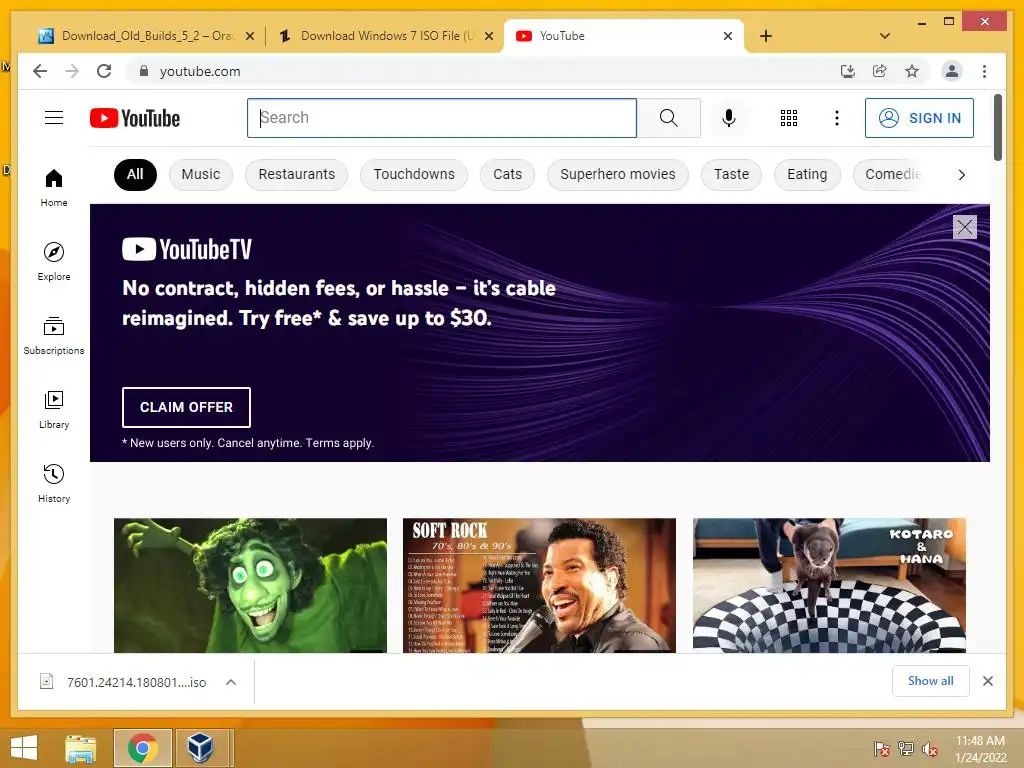Open YouTube settings three-dot menu
This screenshot has height=768, width=1024.
pos(837,118)
